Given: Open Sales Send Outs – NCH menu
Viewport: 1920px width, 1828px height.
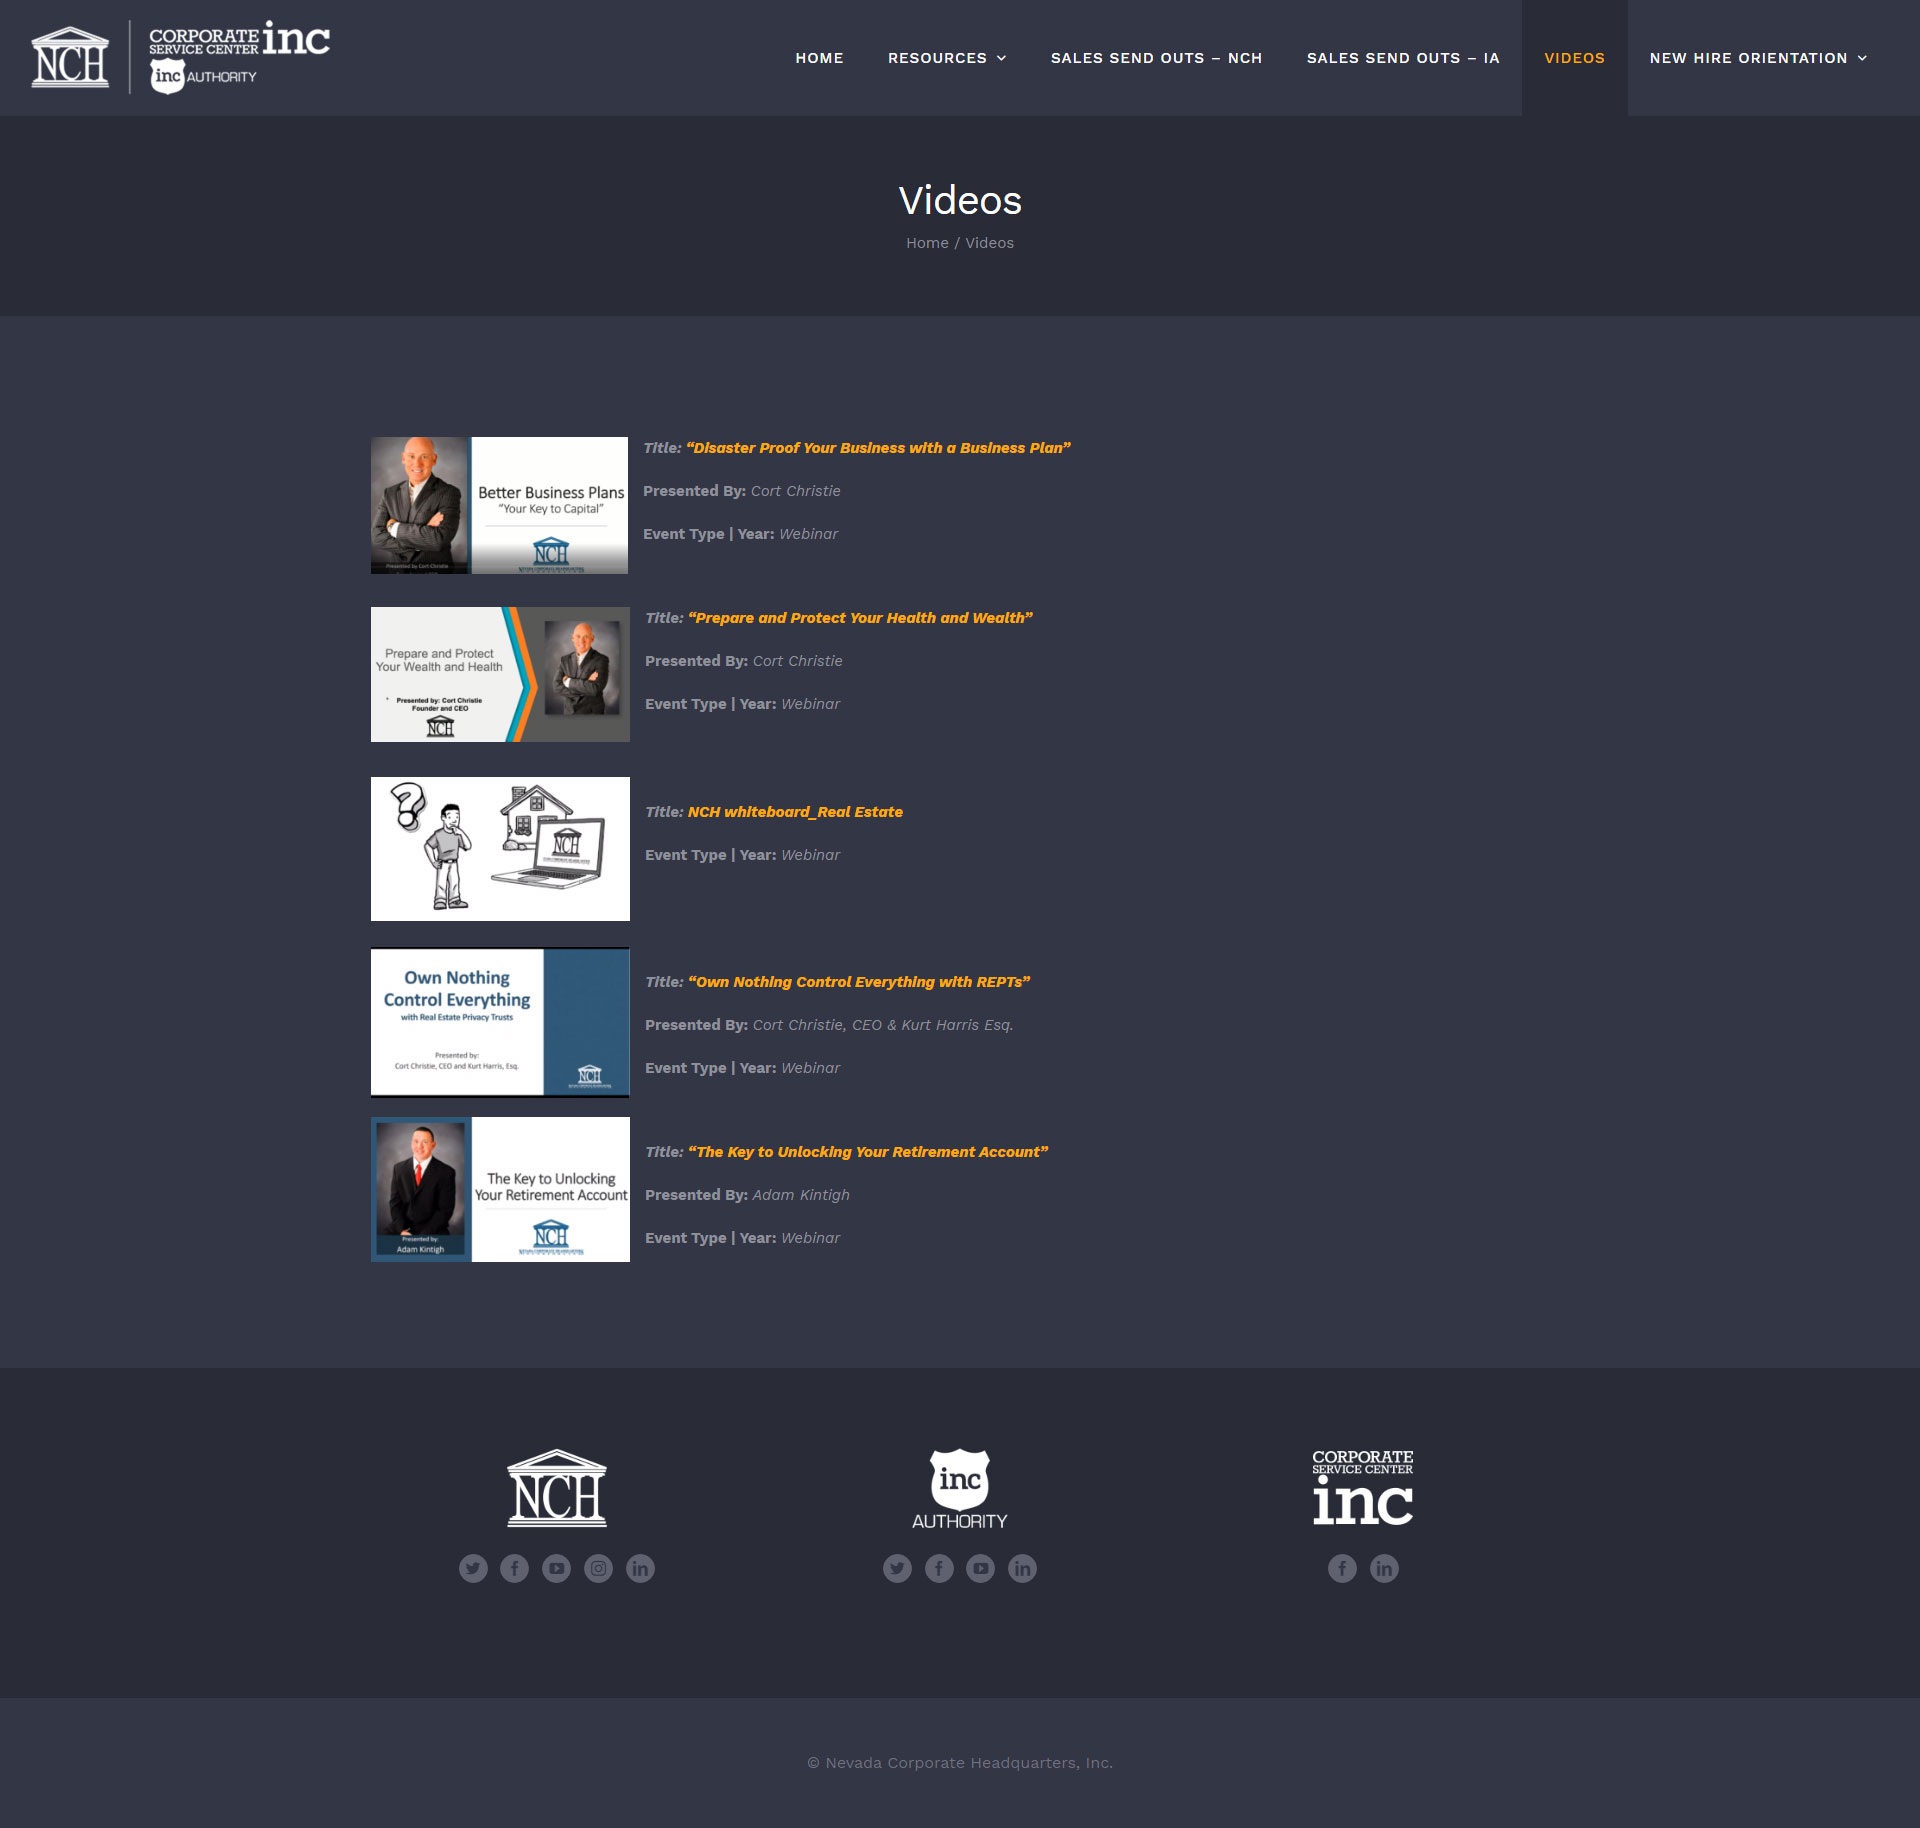Looking at the screenshot, I should tap(1156, 58).
